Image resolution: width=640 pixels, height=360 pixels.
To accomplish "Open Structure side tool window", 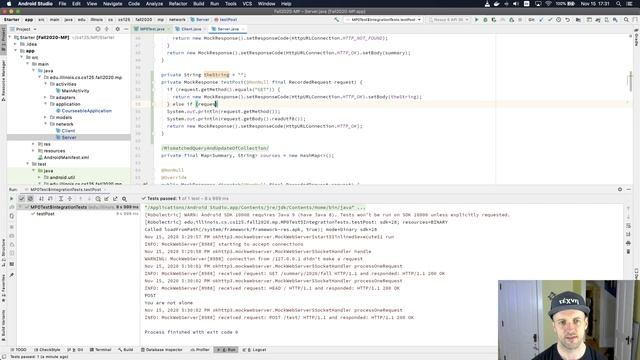I will pos(4,252).
